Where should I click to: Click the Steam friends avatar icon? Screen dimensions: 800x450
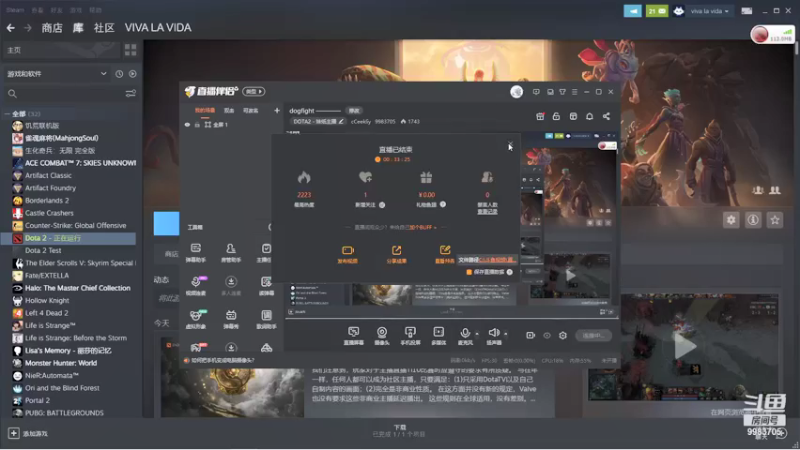pyautogui.click(x=678, y=11)
